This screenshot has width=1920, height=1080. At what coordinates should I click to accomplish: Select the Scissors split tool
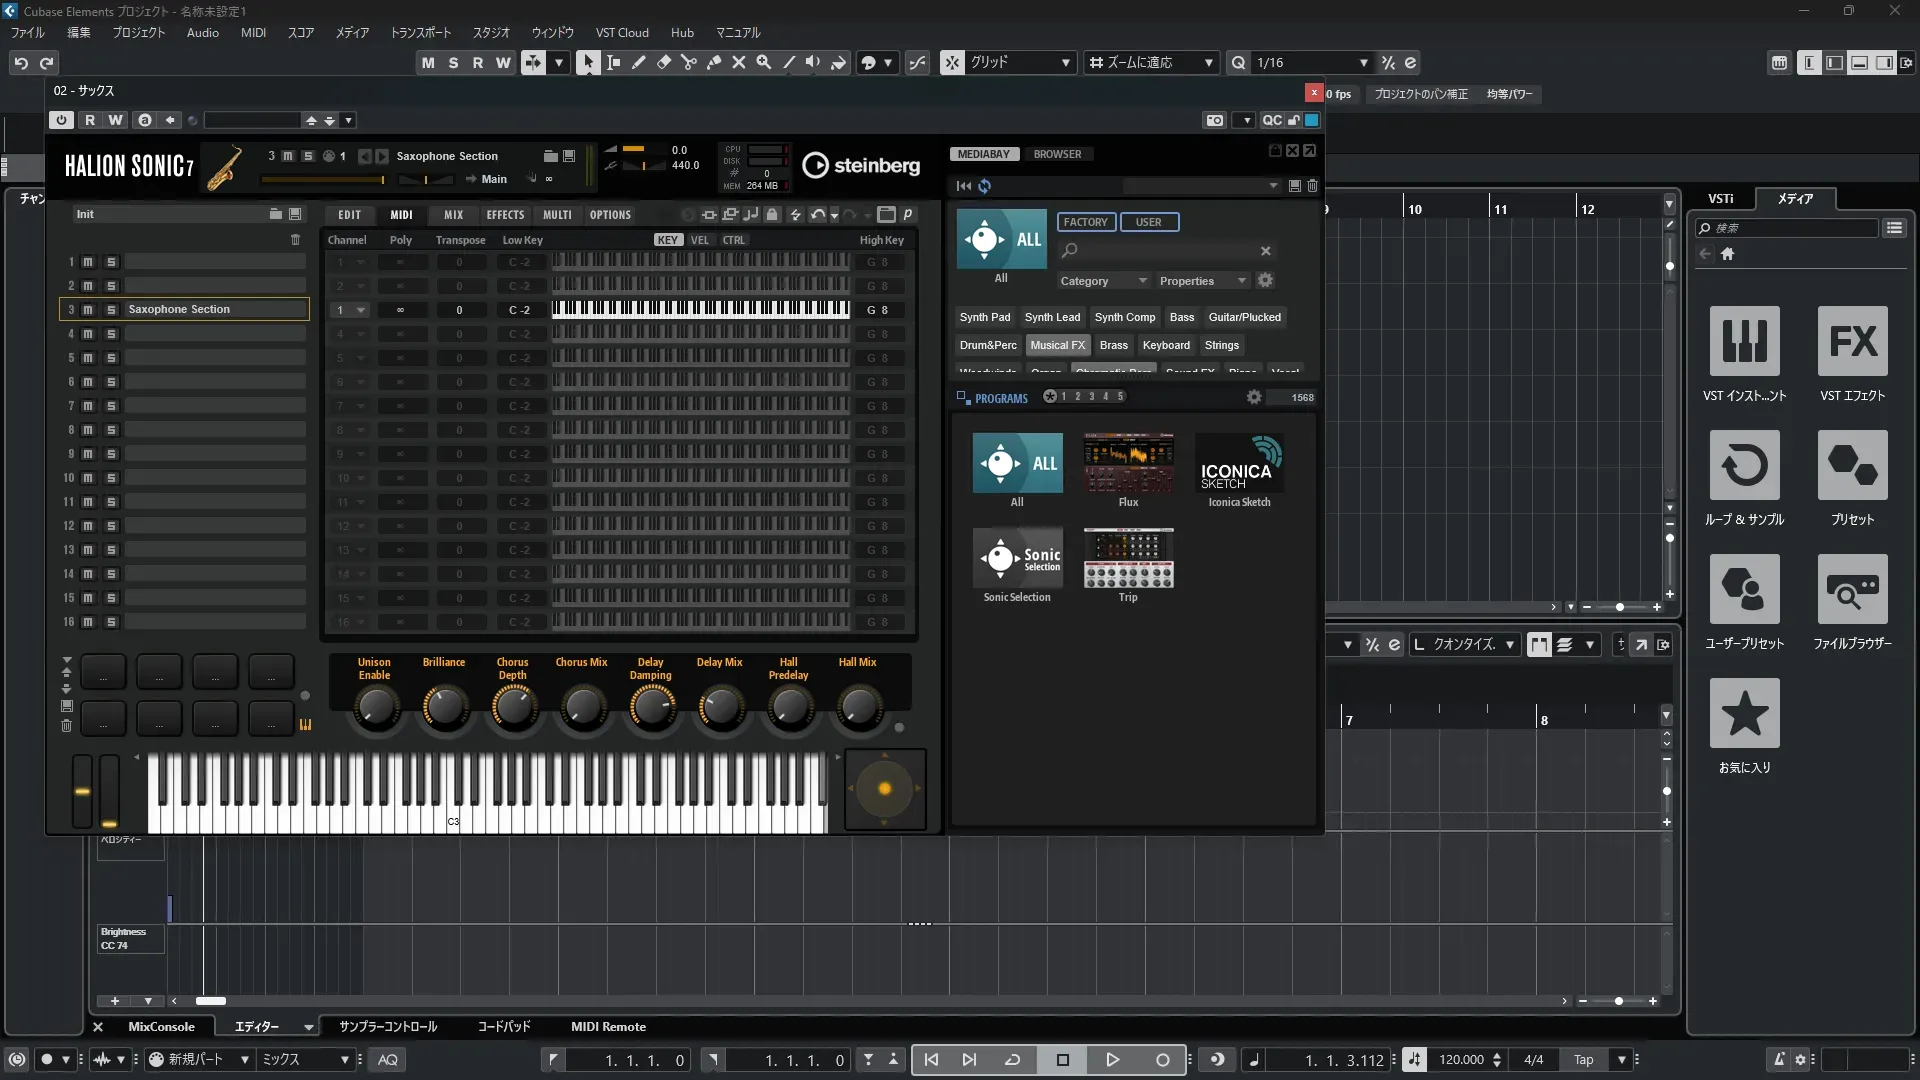coord(688,62)
